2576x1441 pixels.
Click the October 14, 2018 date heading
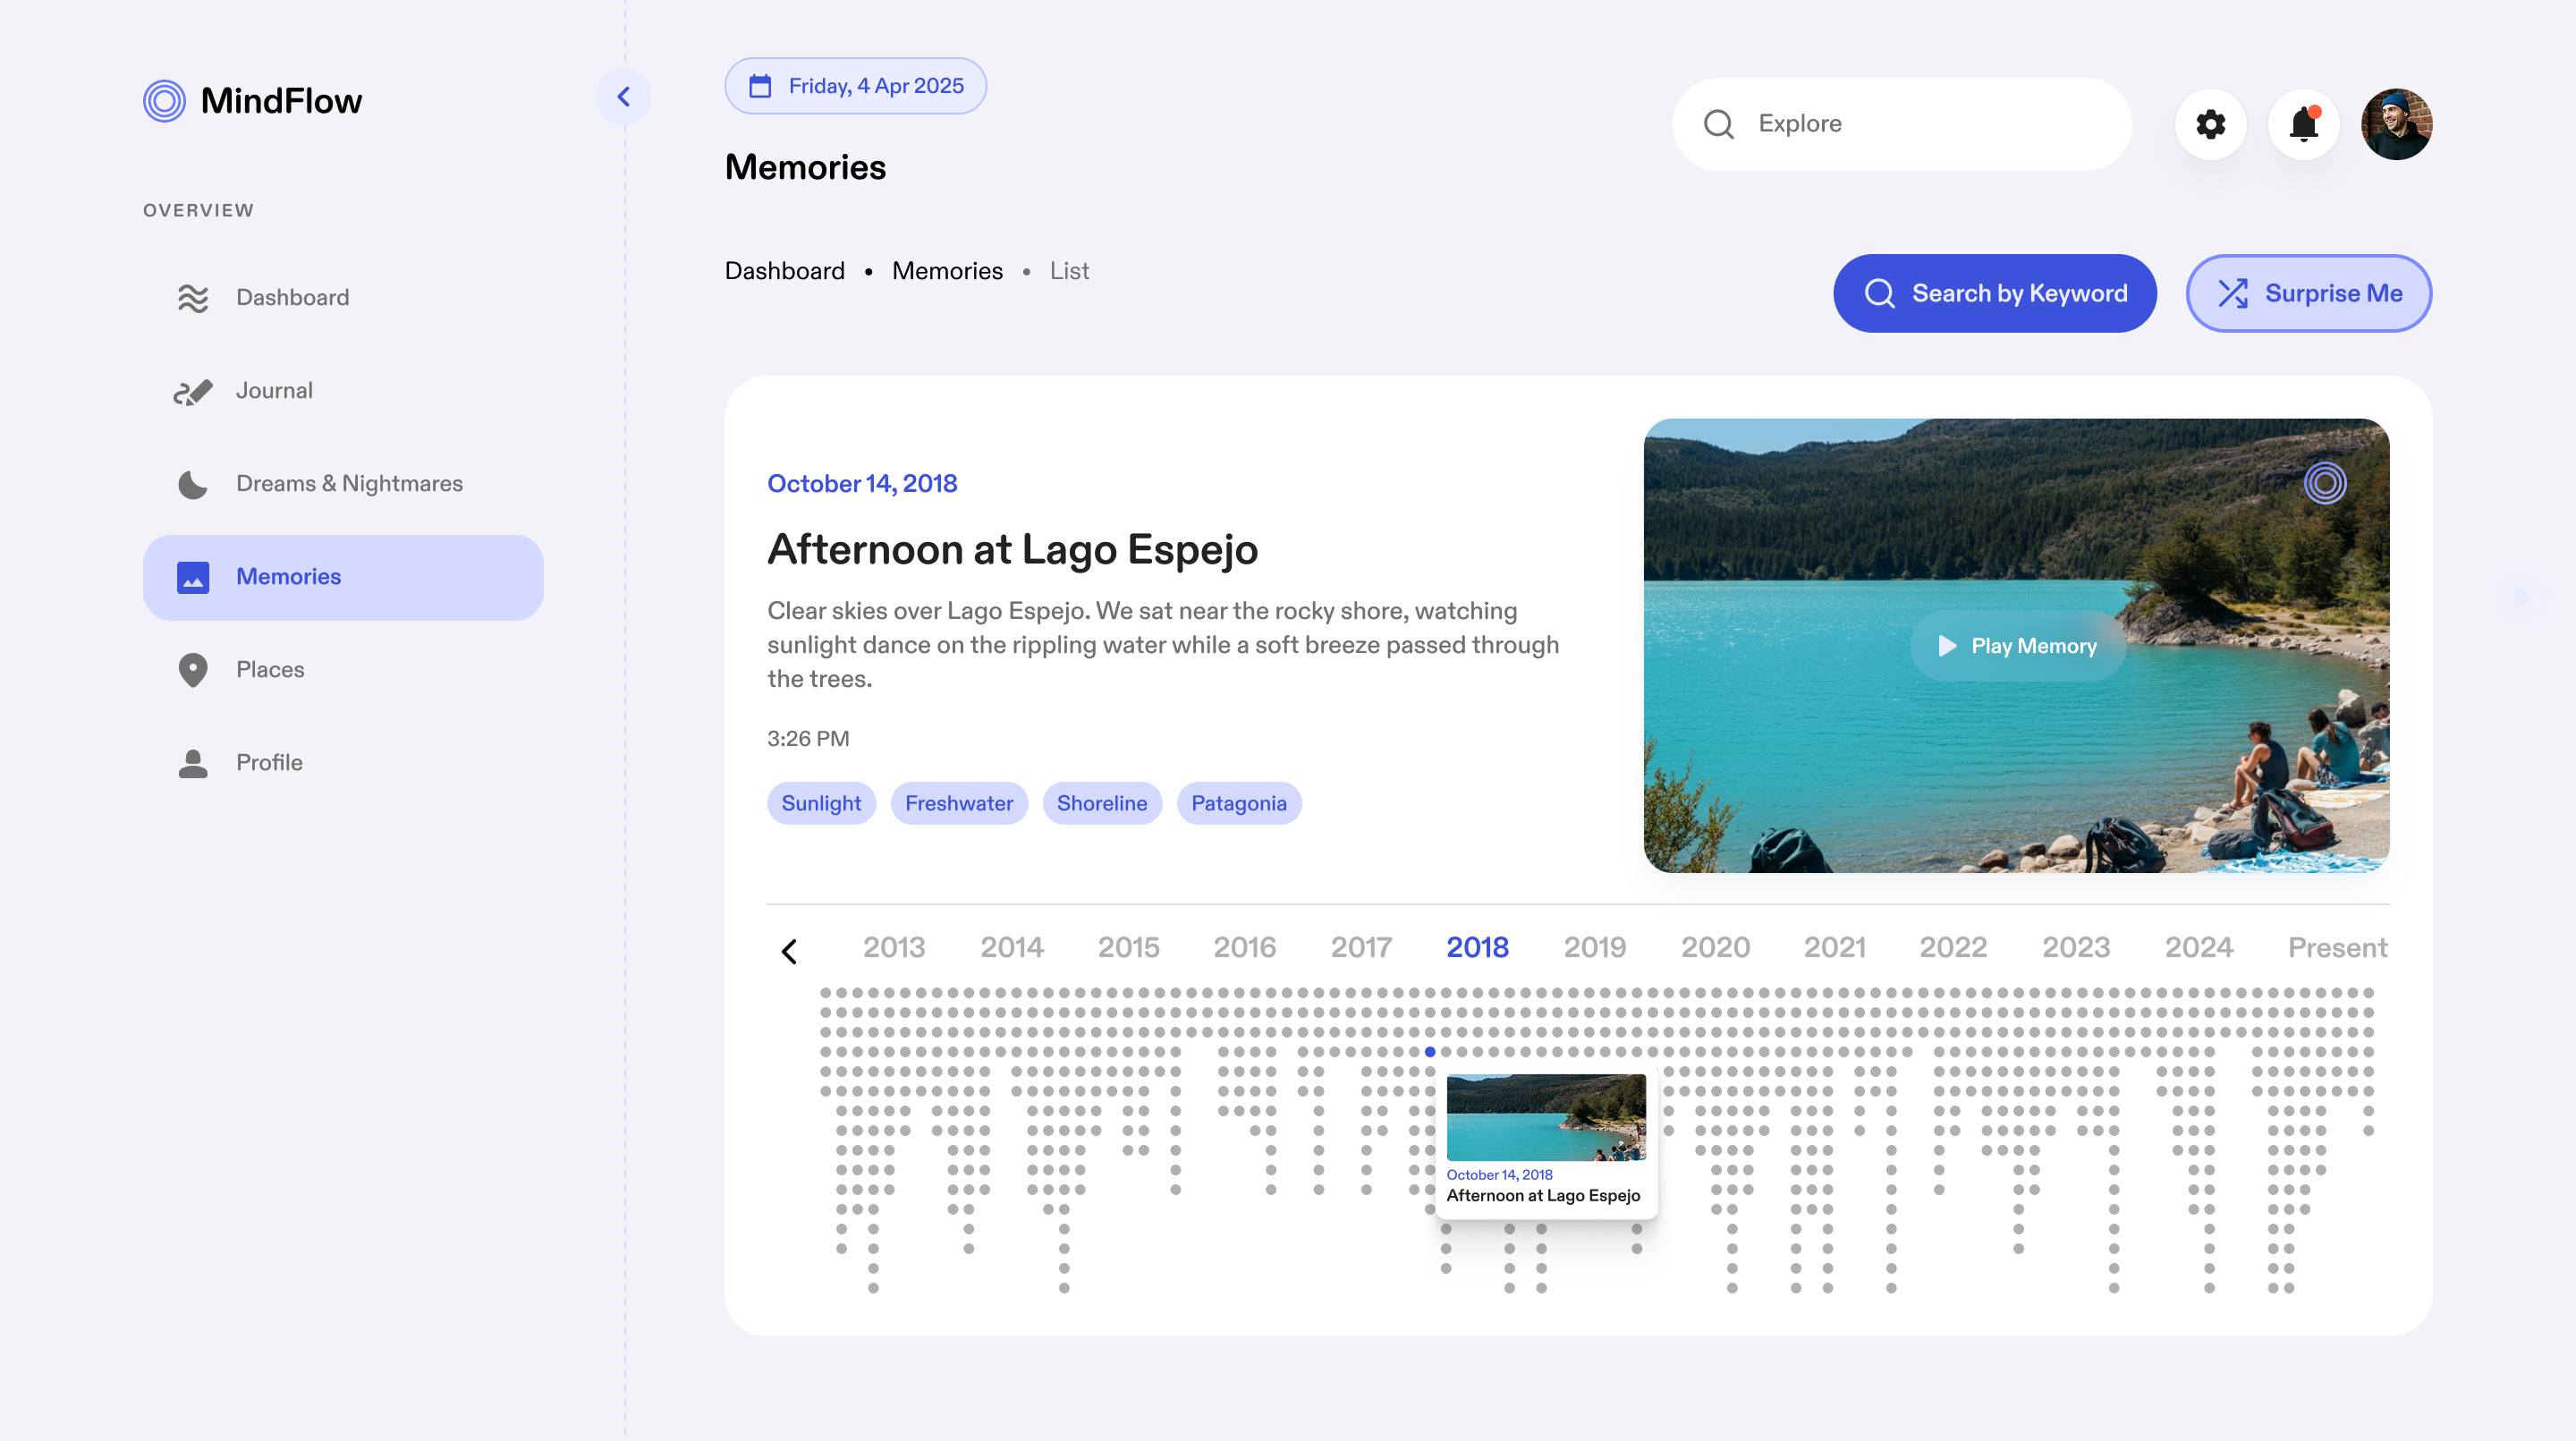tap(862, 484)
